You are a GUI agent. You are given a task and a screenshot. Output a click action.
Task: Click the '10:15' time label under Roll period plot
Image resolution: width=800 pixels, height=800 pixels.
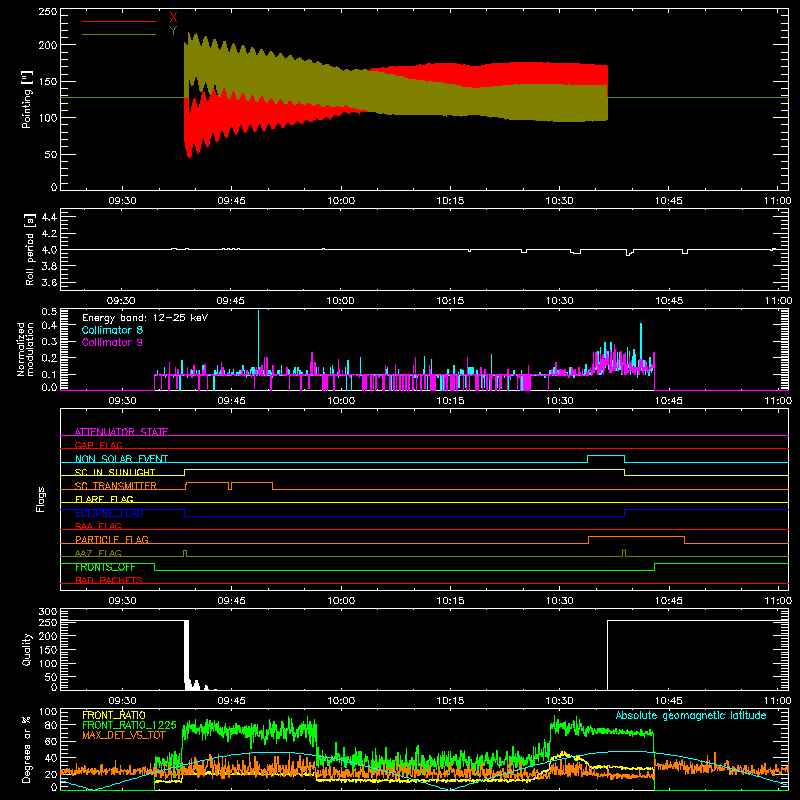click(451, 301)
